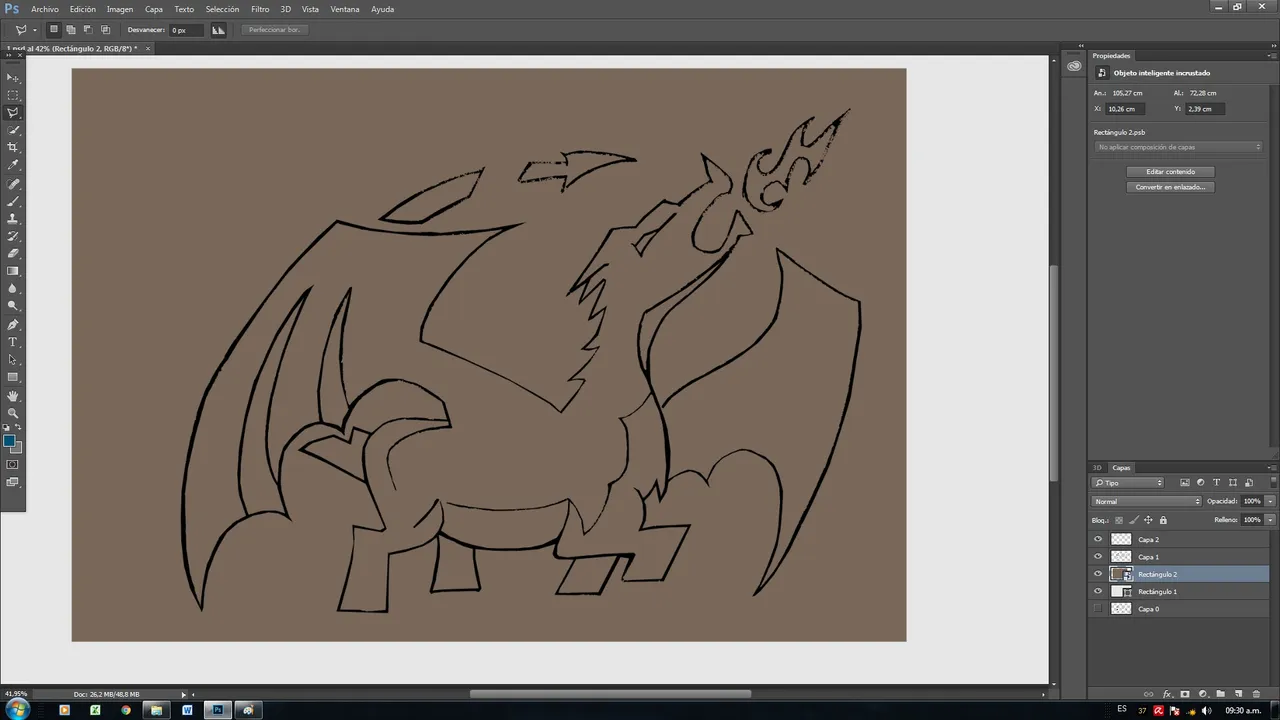Viewport: 1280px width, 720px height.
Task: Open the Opacidad slider dropdown
Action: click(1270, 501)
